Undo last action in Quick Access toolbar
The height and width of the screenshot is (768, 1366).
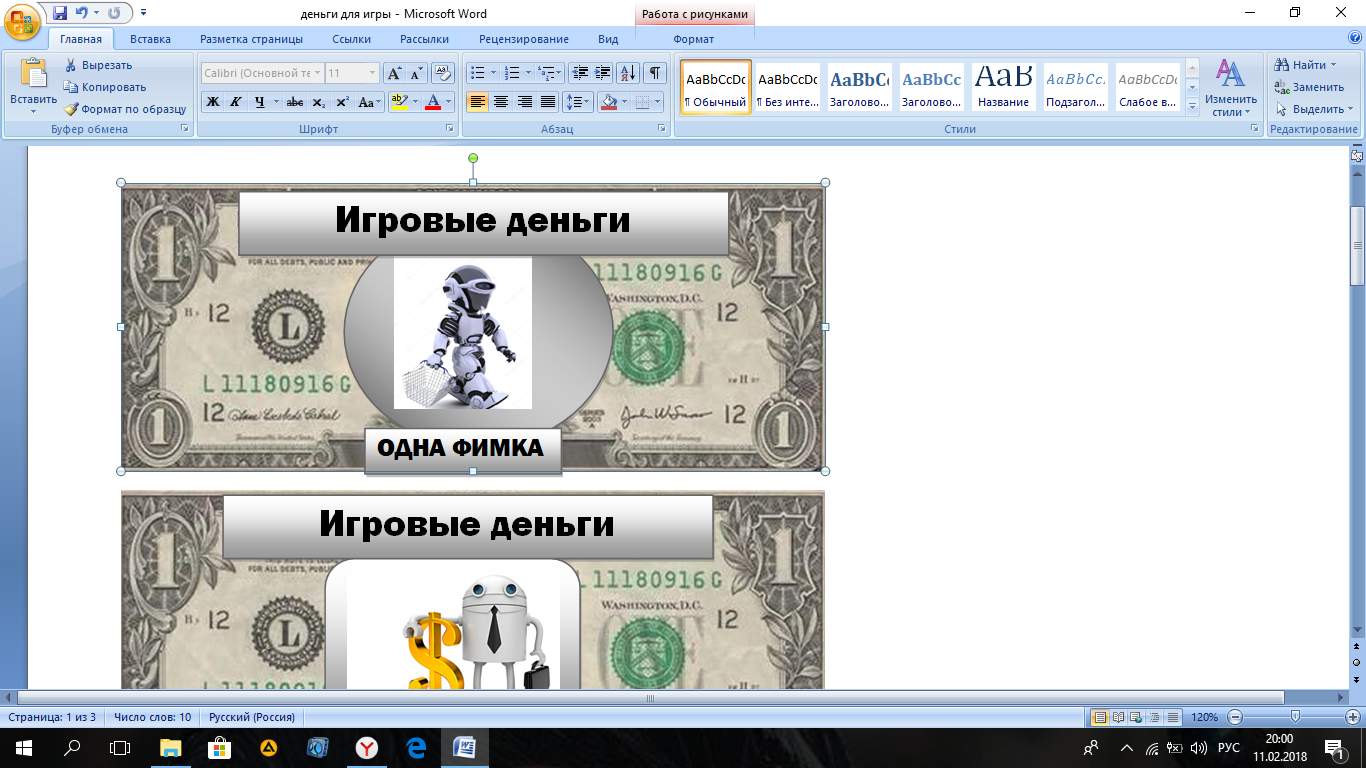[x=83, y=13]
